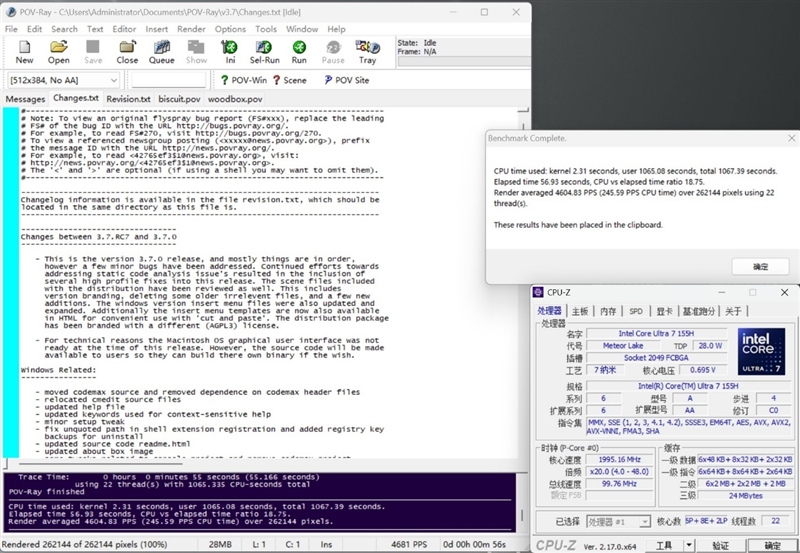Click the Sel-Run toolbar icon
Screen dimensions: 800x553
[x=264, y=51]
